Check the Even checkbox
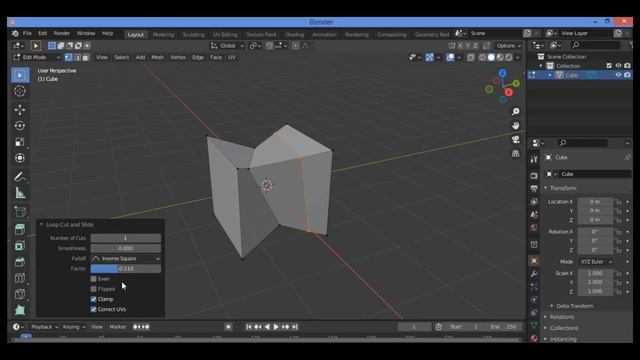Screen dimensions: 640x360 point(93,279)
